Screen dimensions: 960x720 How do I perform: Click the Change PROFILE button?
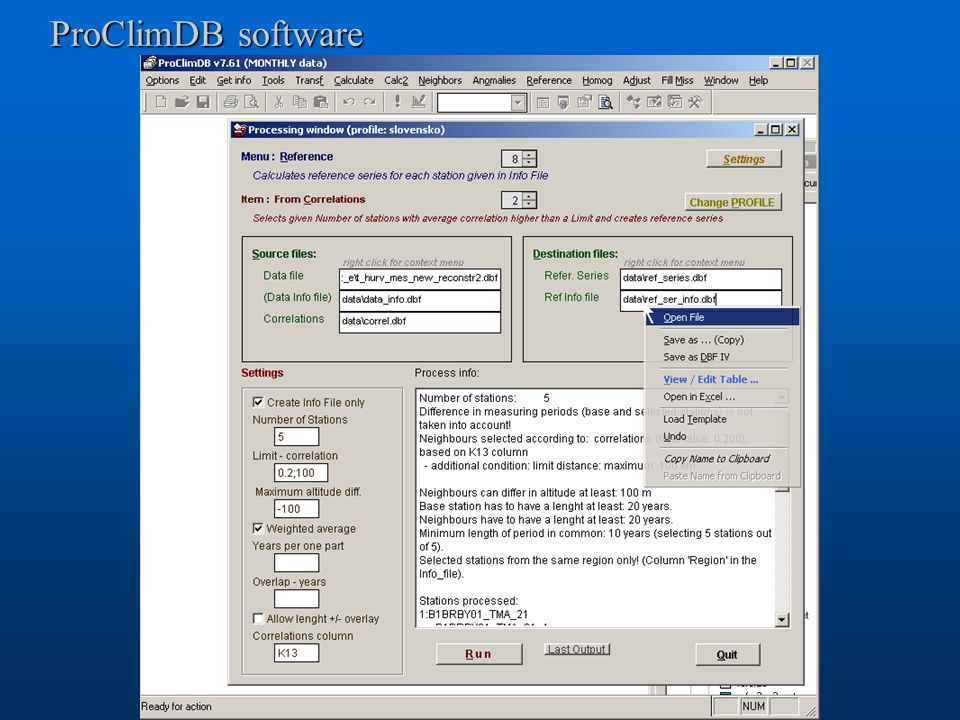coord(732,202)
